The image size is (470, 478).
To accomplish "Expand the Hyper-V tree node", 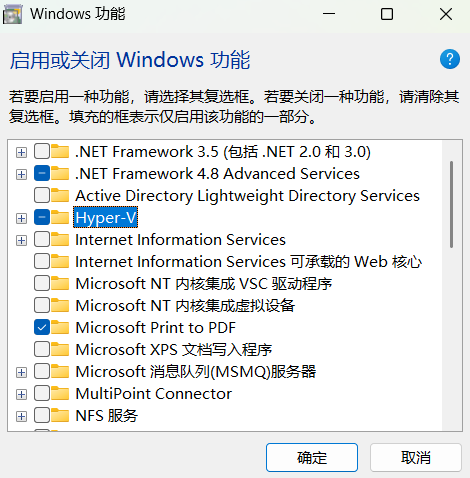I will (21, 218).
